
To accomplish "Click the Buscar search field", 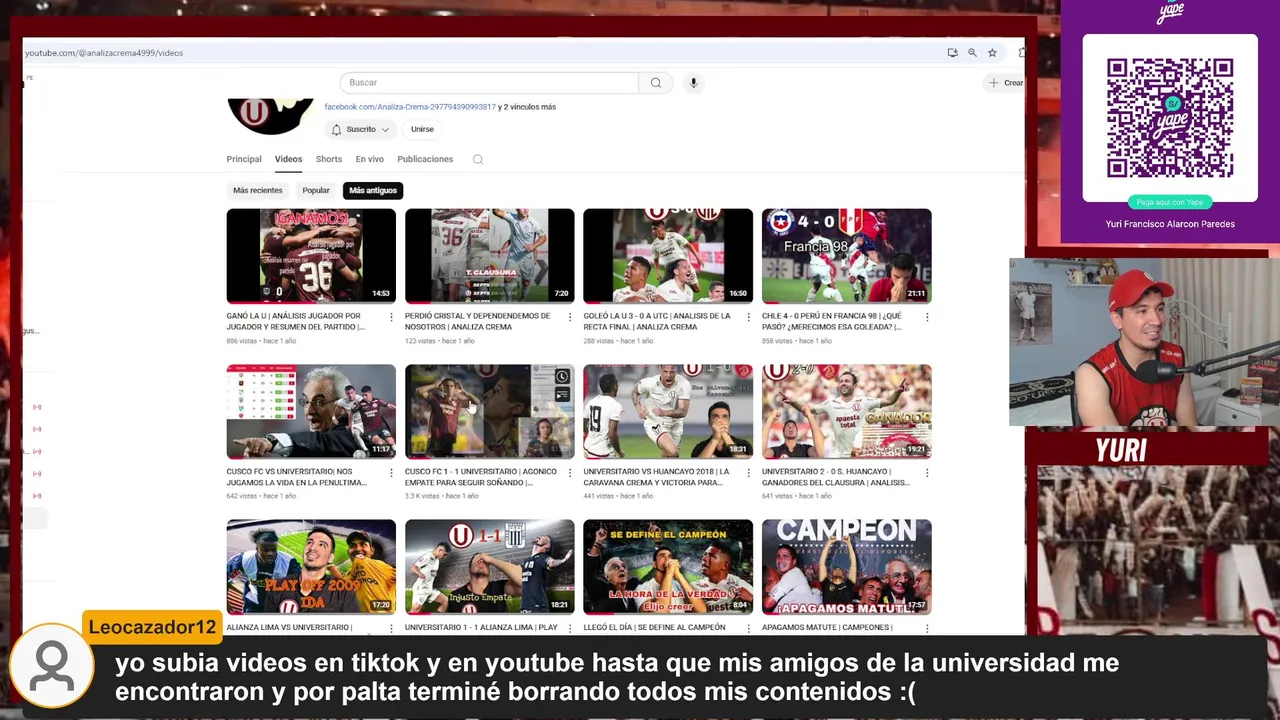I will [489, 83].
